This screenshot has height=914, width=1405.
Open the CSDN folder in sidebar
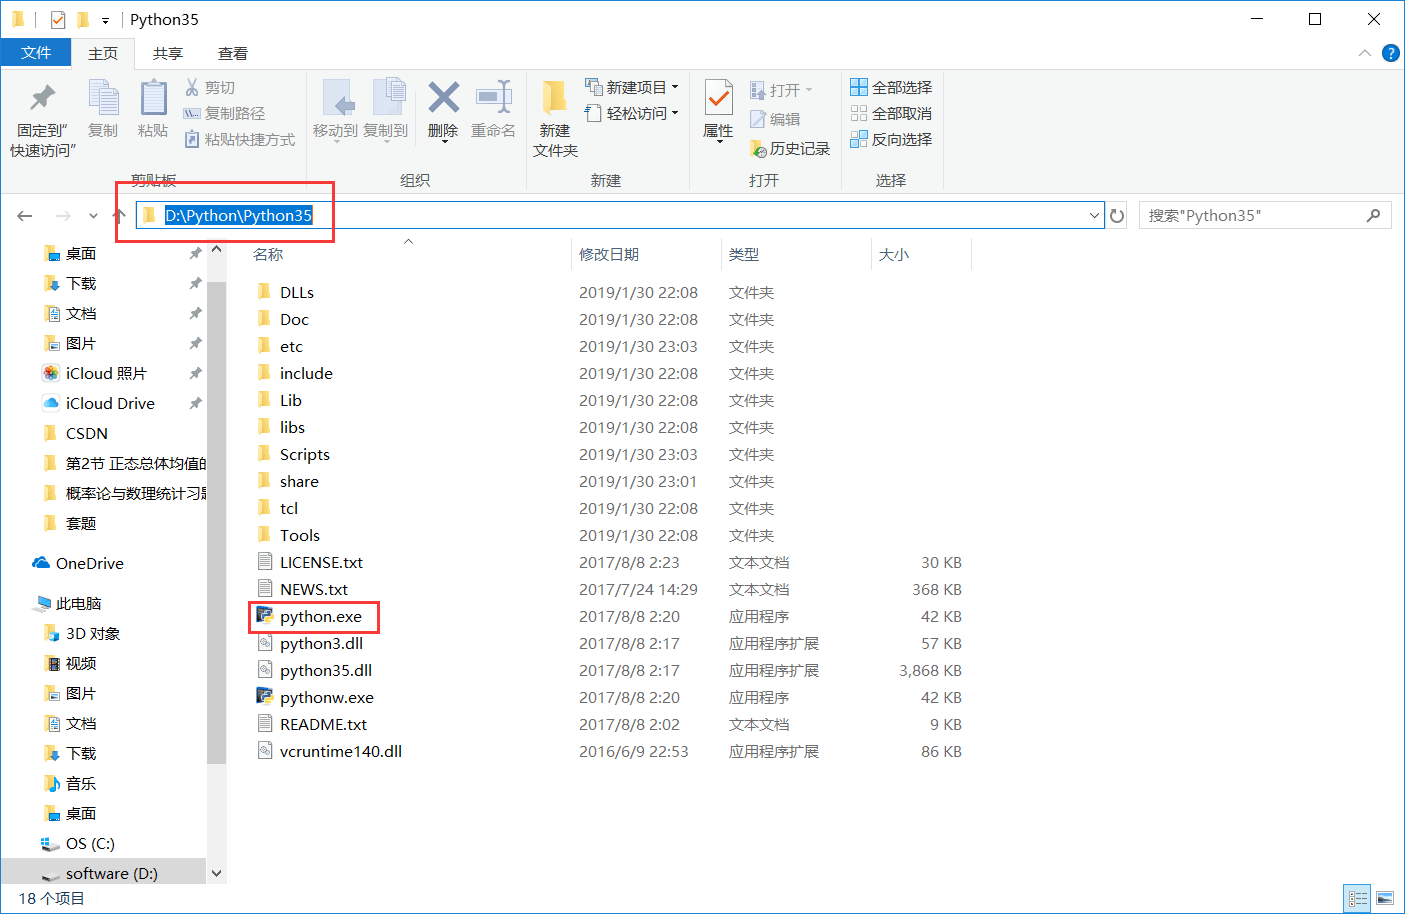pos(86,433)
